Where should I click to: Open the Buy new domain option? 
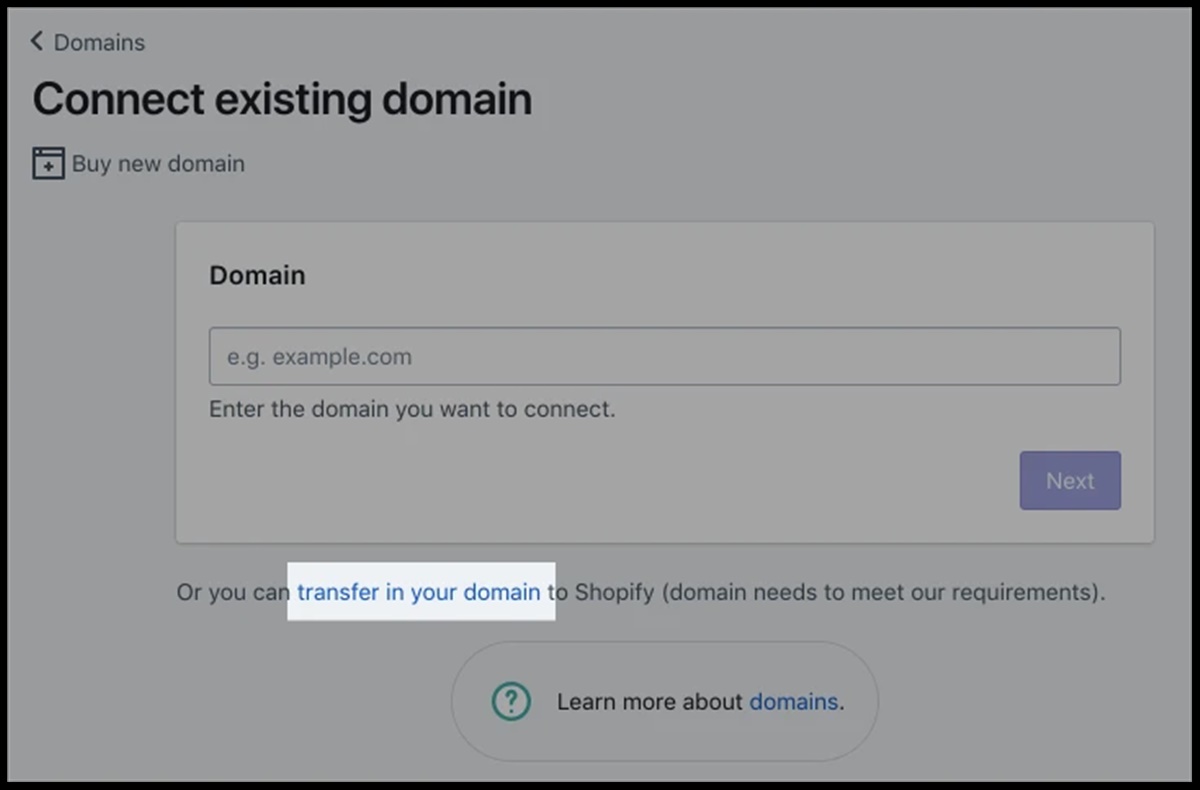click(x=158, y=164)
